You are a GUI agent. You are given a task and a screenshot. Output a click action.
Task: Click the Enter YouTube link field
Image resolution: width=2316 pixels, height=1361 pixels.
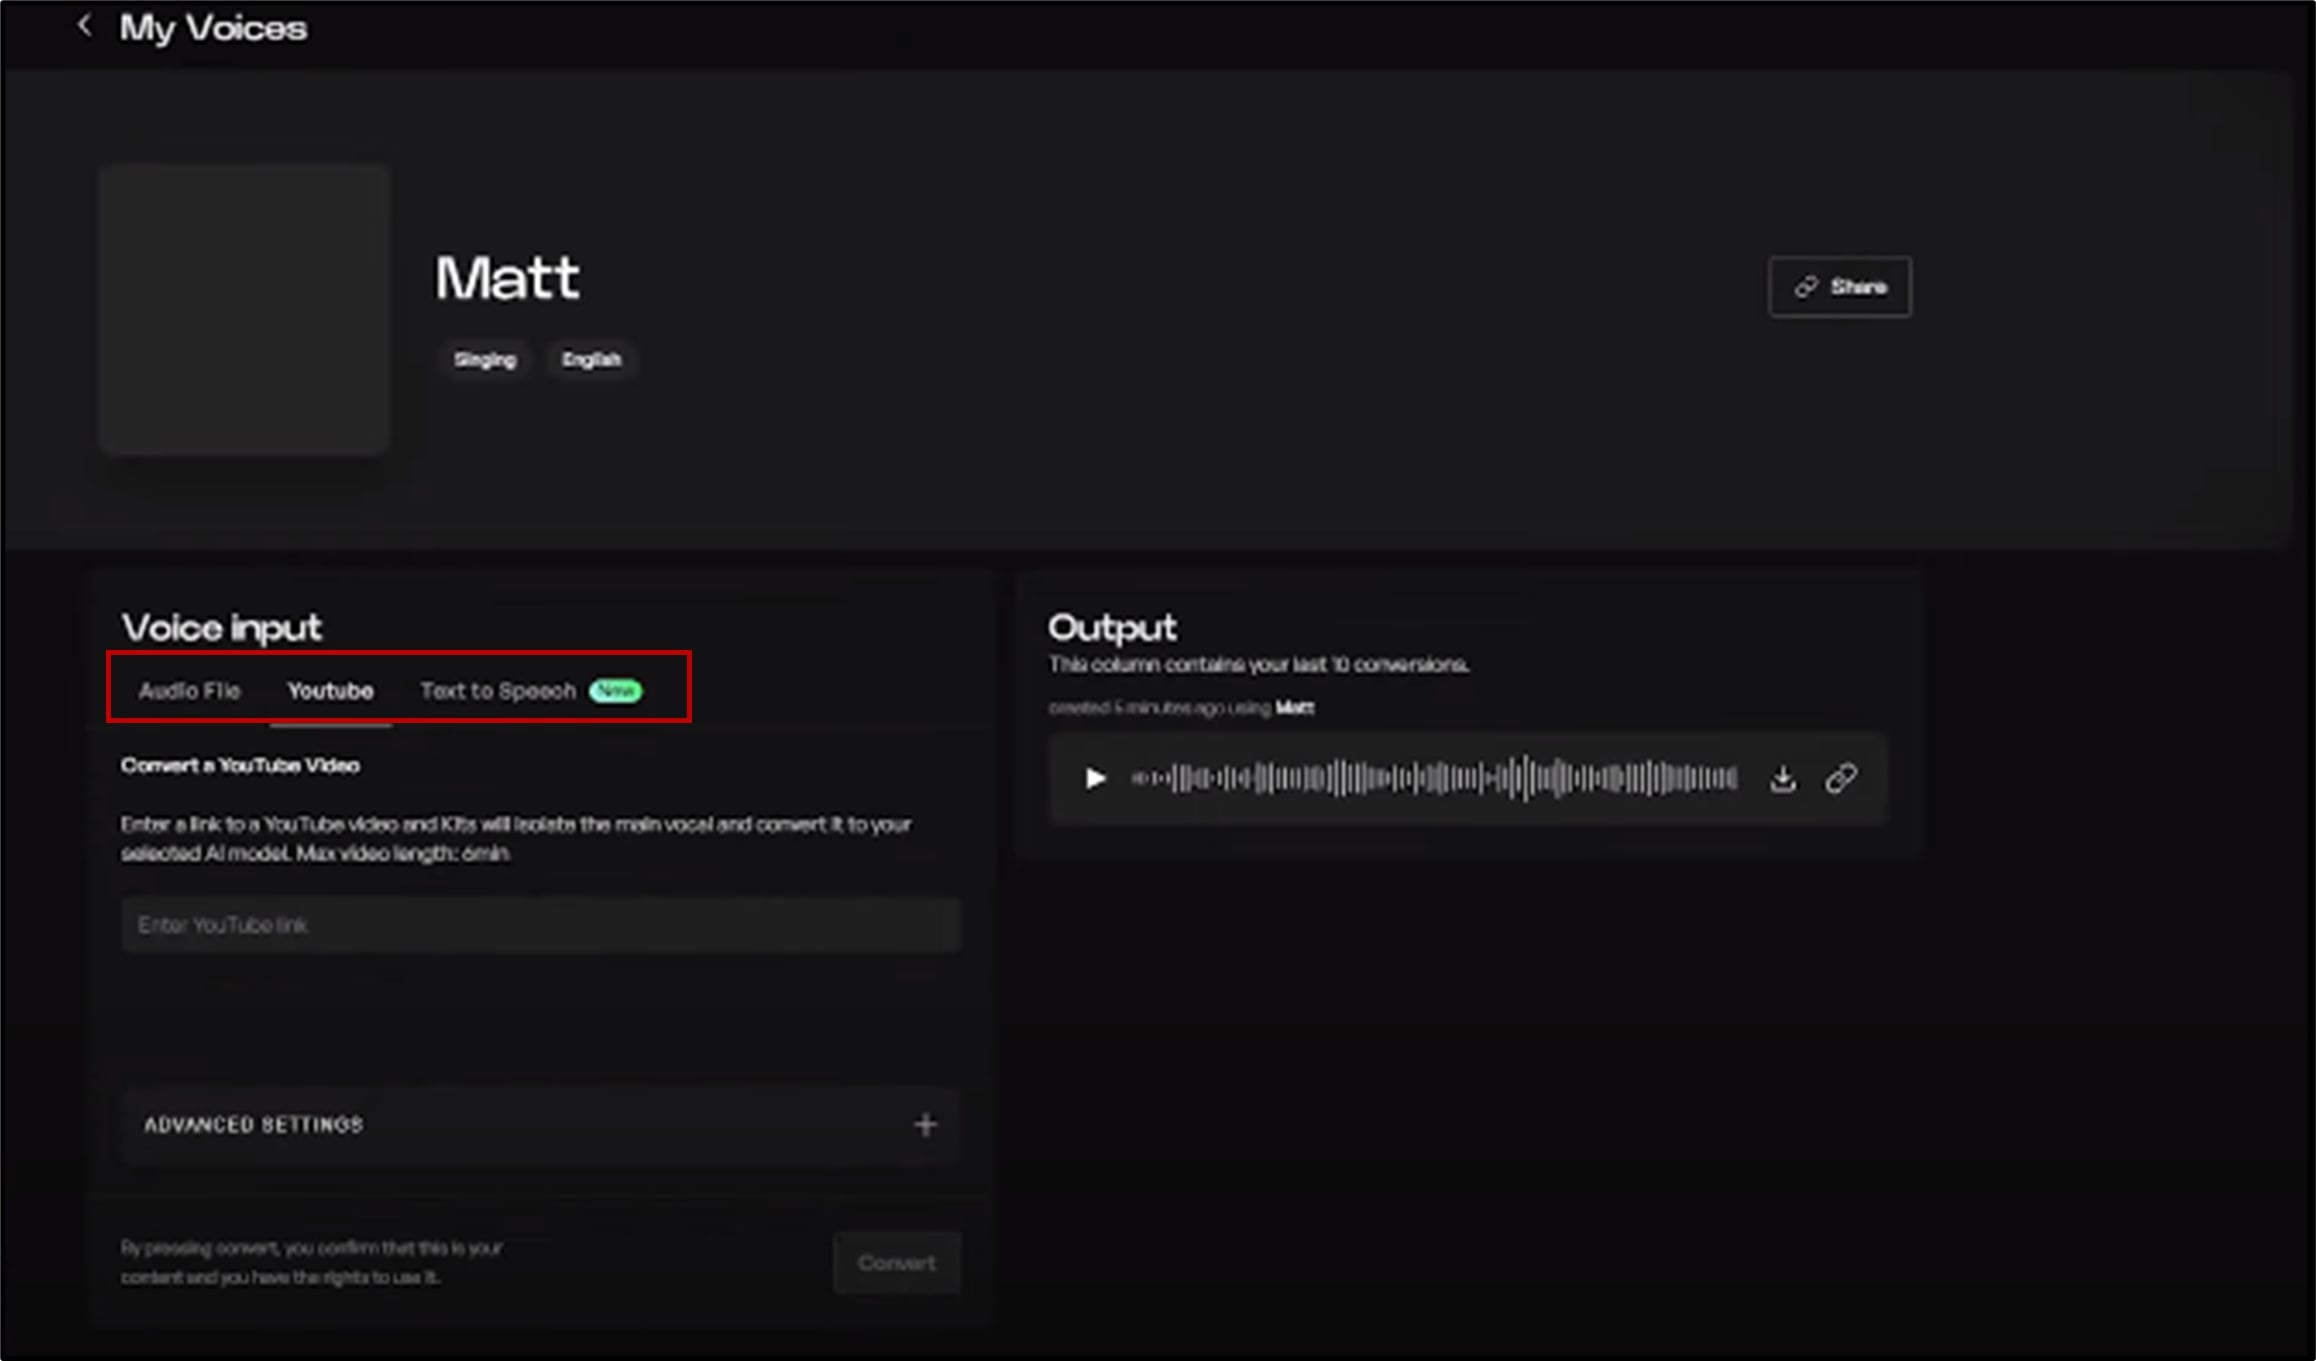click(540, 924)
